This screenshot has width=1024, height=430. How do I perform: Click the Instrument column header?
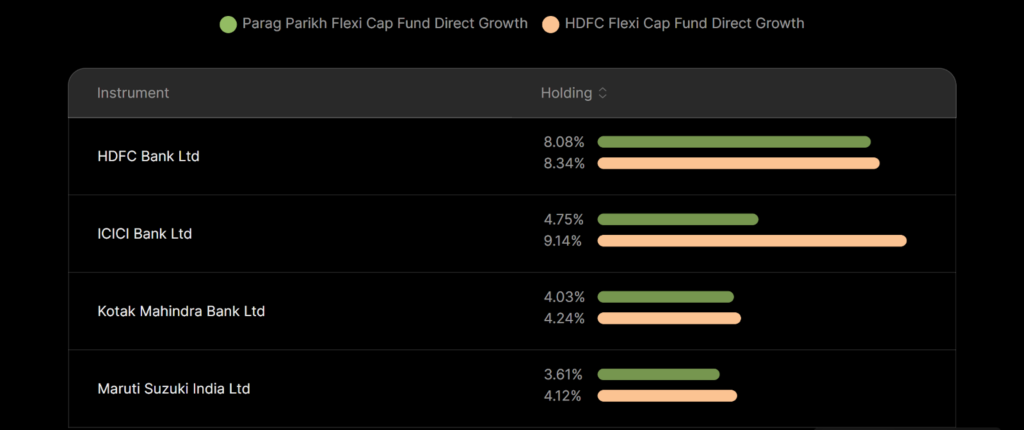point(133,93)
